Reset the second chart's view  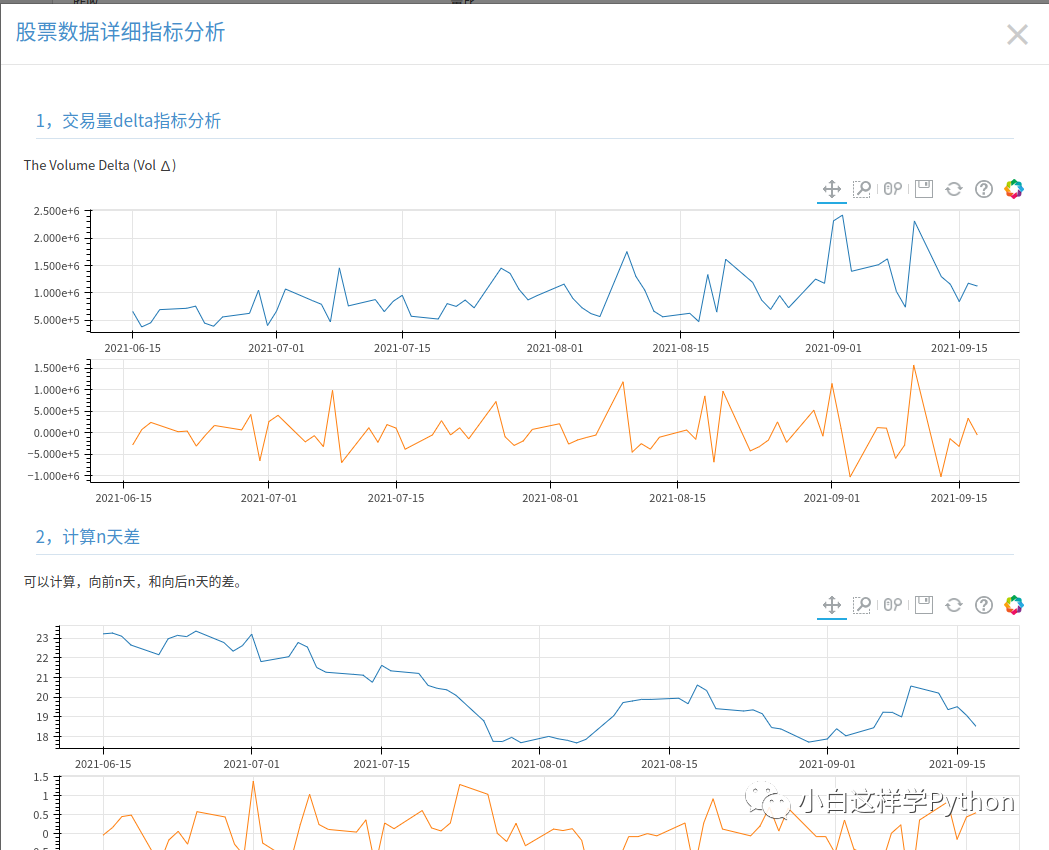(x=953, y=604)
